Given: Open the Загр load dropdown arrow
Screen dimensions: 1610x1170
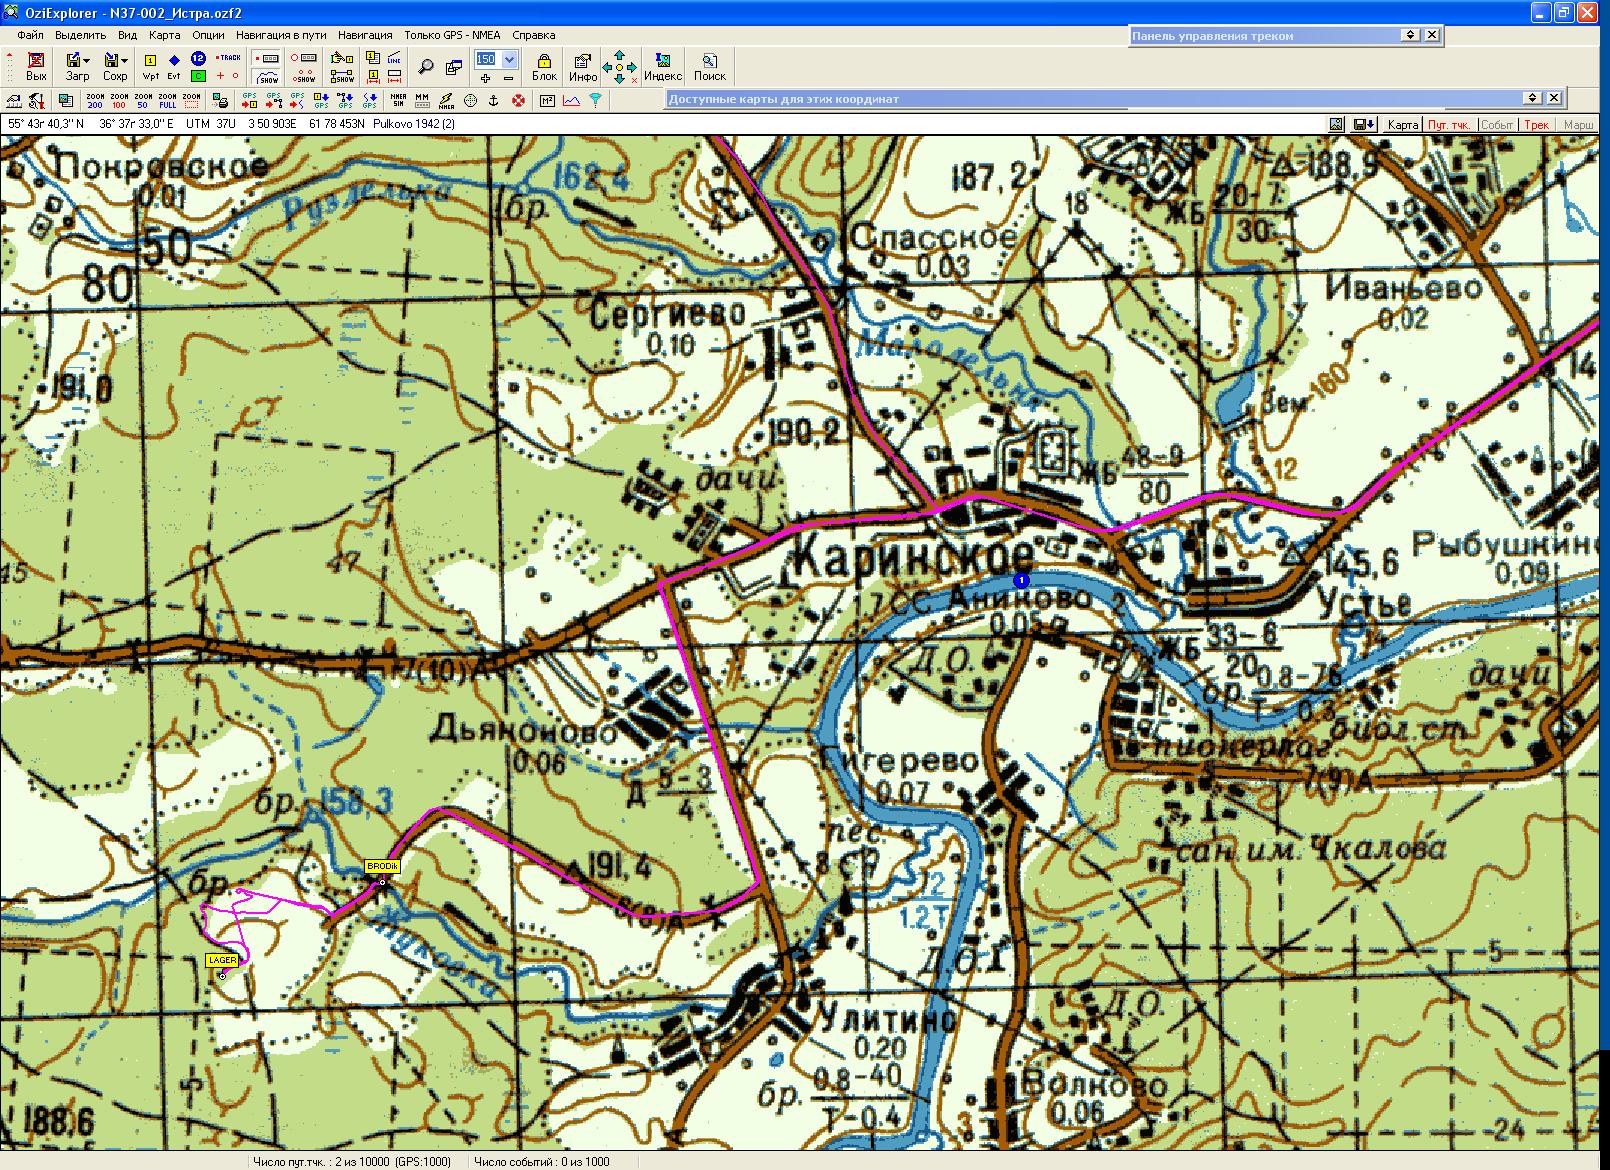Looking at the screenshot, I should (x=87, y=61).
